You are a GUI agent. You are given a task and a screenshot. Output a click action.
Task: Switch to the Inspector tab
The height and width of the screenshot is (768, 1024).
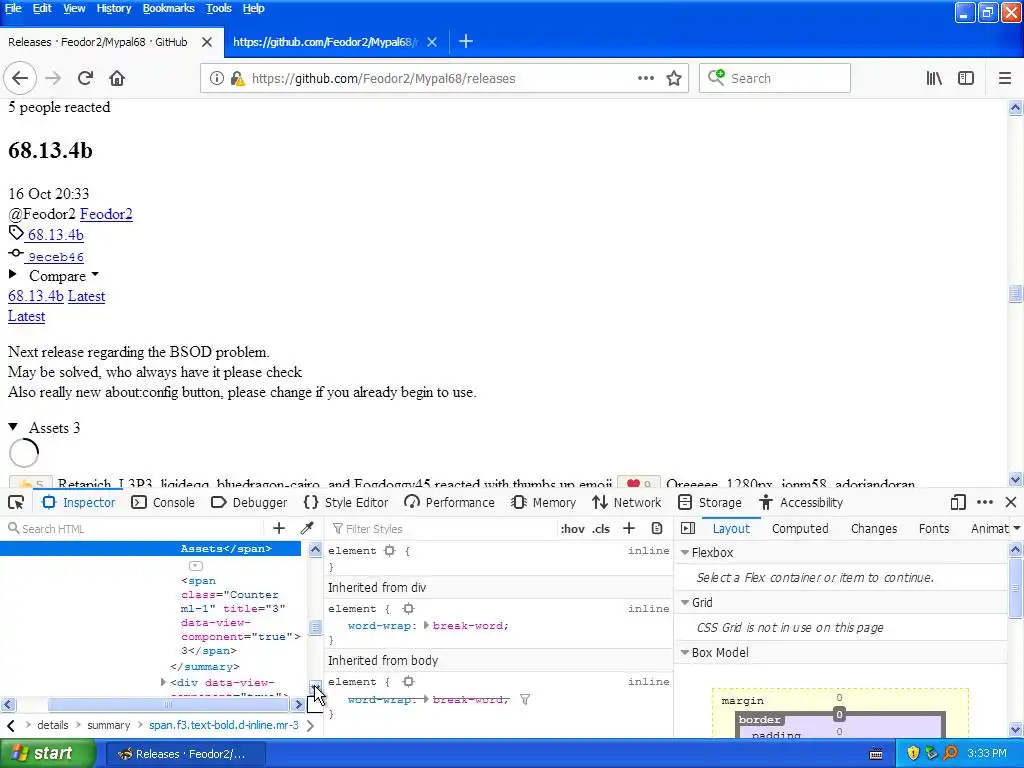pyautogui.click(x=78, y=502)
